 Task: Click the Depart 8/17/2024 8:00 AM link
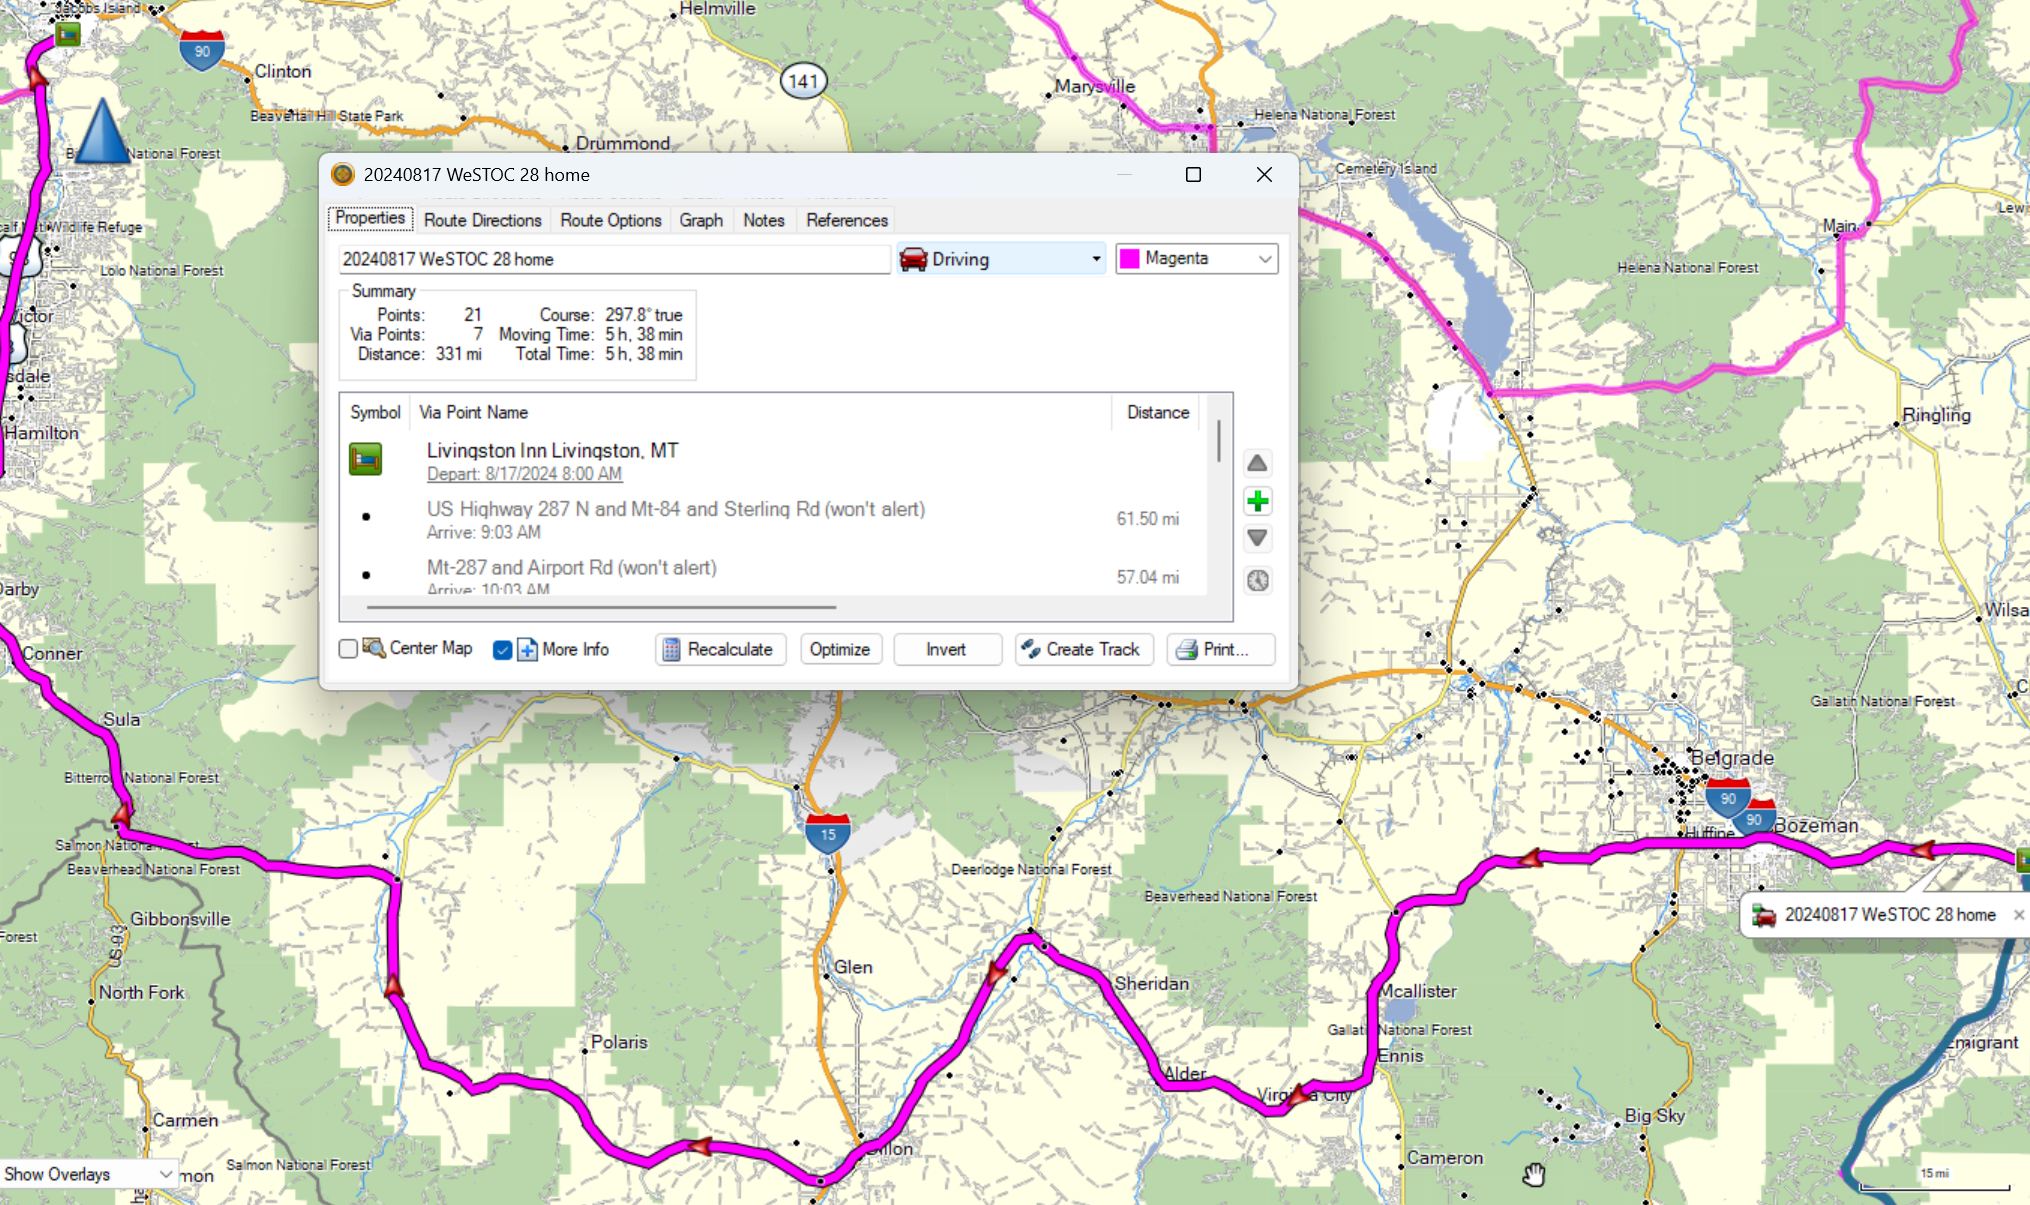pos(524,474)
